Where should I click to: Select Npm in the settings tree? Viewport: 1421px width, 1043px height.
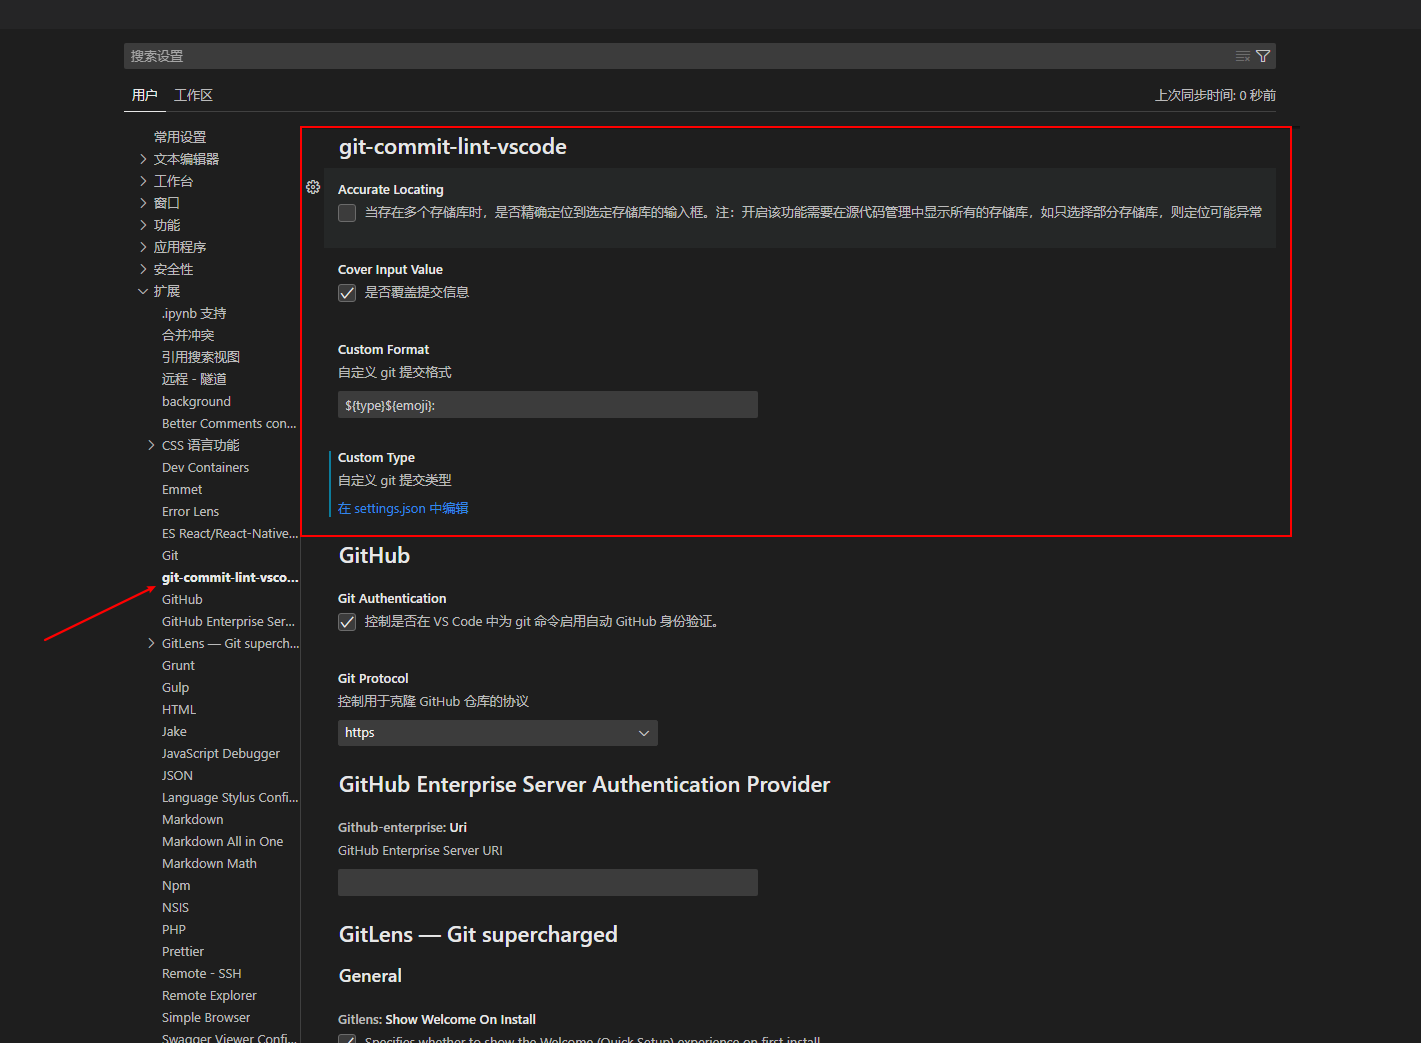coord(176,885)
